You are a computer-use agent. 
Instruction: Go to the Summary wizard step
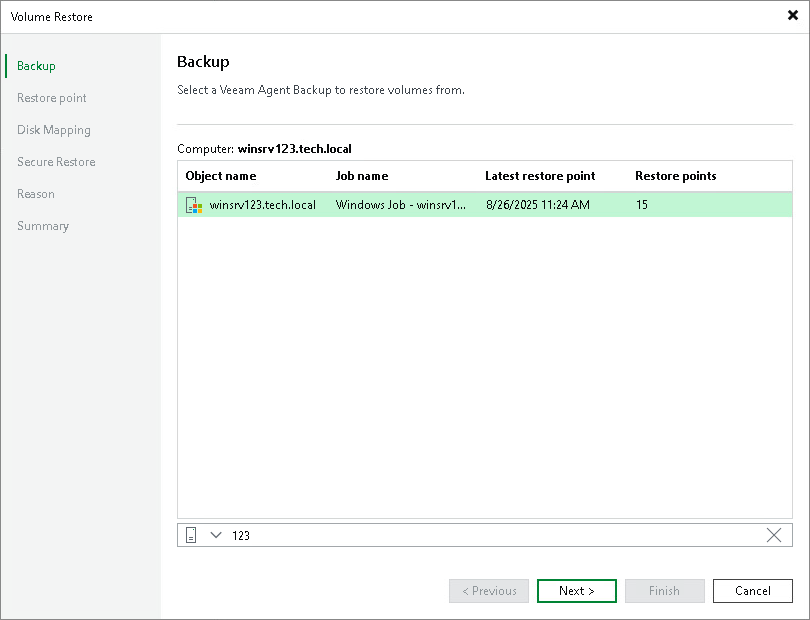tap(43, 226)
